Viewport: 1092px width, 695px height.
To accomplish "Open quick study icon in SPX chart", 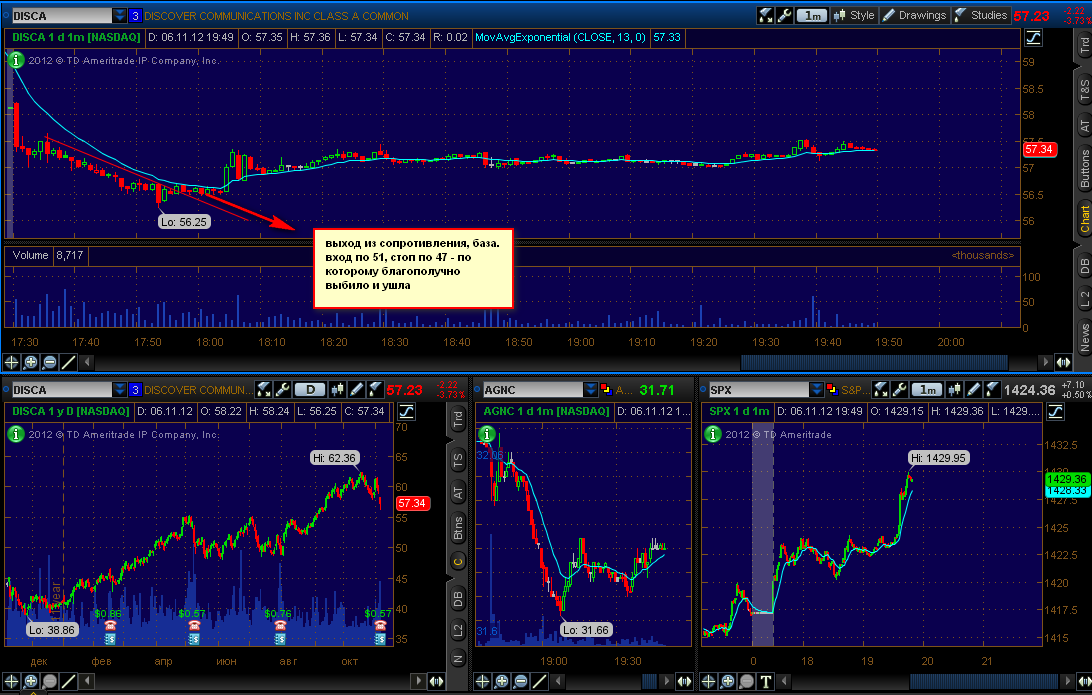I will (x=881, y=390).
